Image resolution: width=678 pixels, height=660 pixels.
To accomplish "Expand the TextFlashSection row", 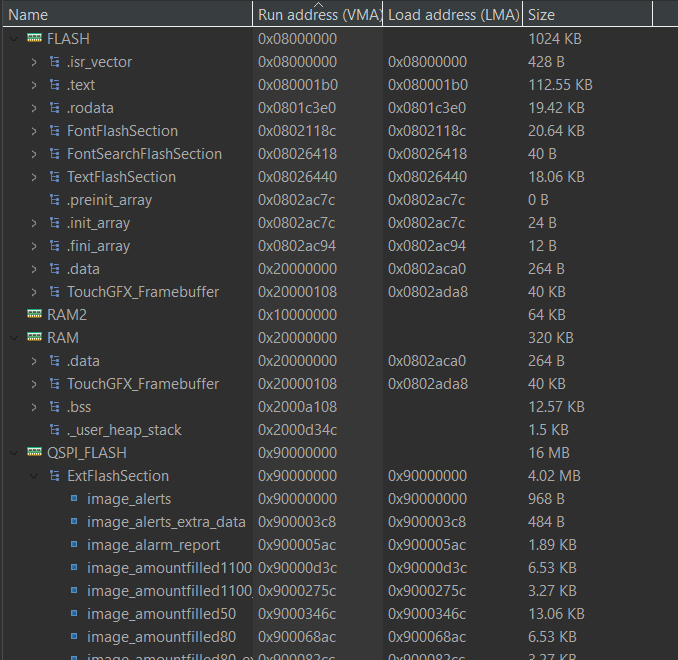I will coord(34,177).
